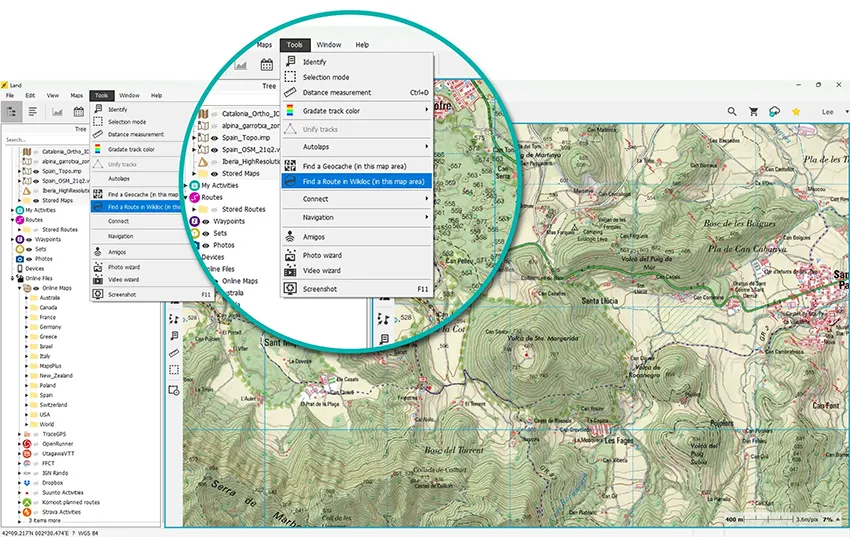Open the cloud sync icon
Screen dimensions: 850x537
click(775, 112)
